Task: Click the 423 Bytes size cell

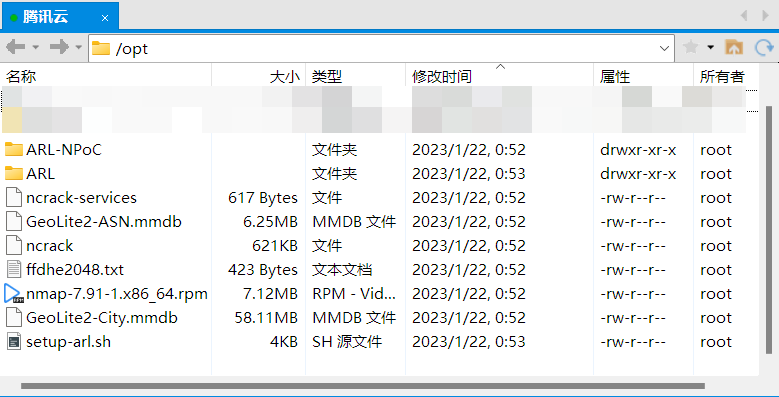Action: [x=263, y=270]
